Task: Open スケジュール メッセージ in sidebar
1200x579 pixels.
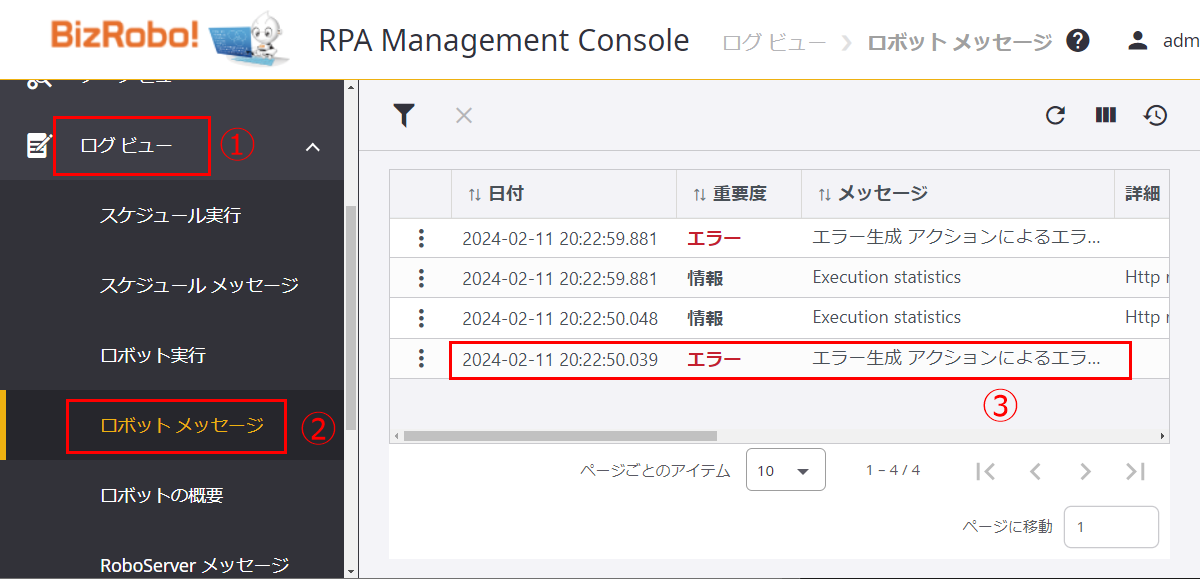Action: click(199, 286)
